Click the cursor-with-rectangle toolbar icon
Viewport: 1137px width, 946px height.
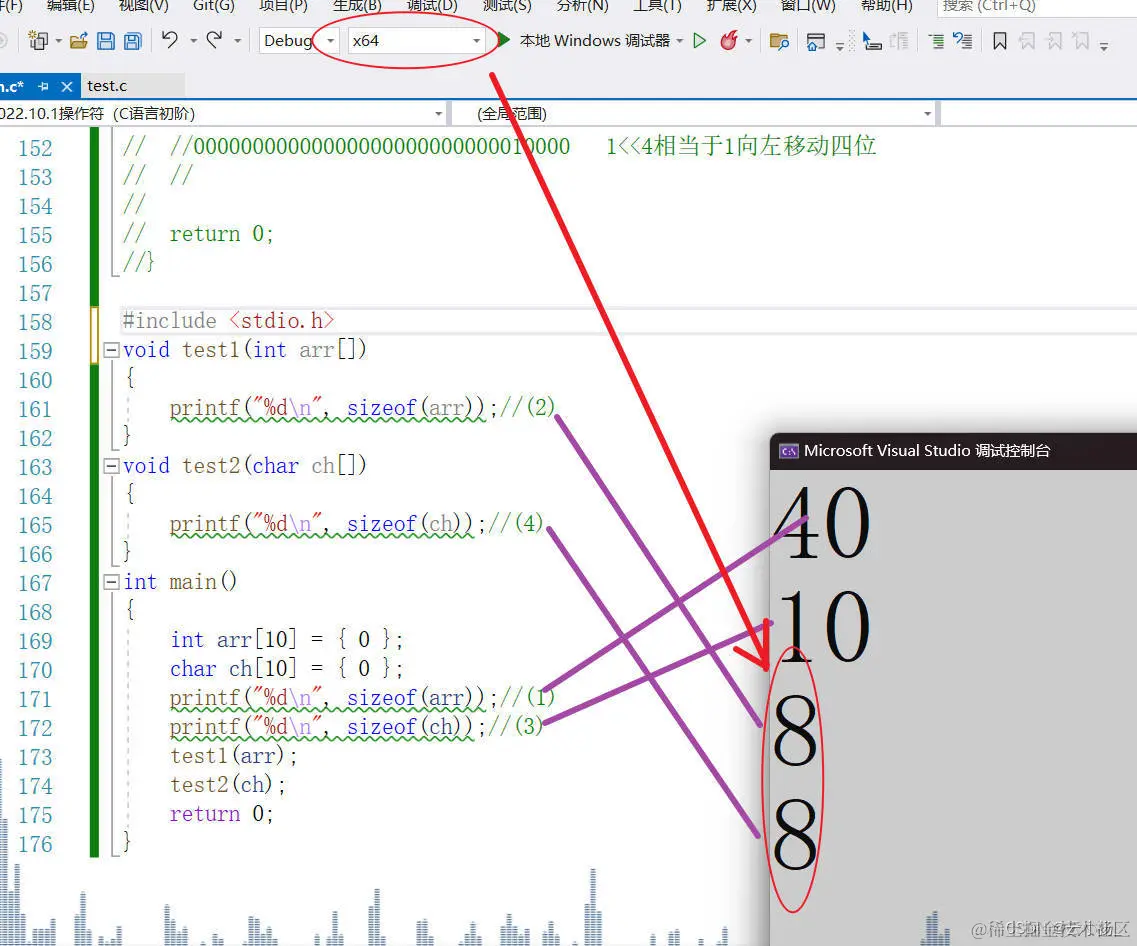[x=872, y=41]
